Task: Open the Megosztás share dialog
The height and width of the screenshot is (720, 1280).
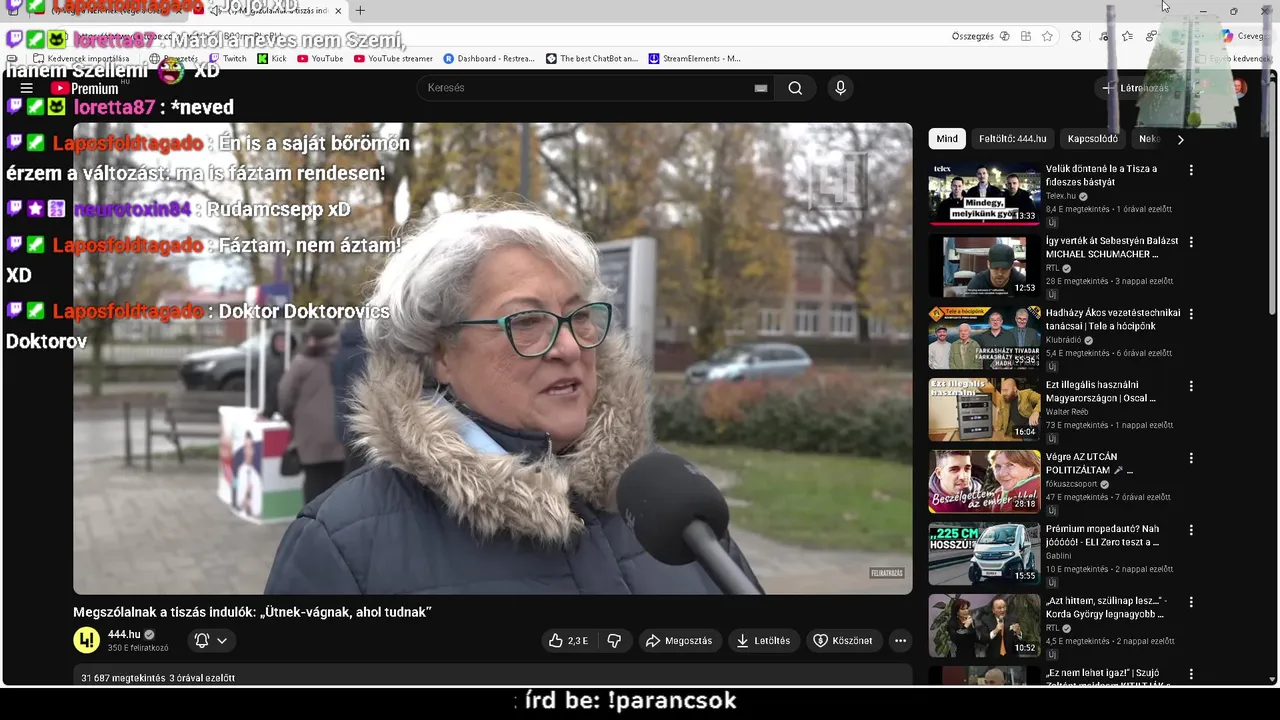Action: point(679,641)
